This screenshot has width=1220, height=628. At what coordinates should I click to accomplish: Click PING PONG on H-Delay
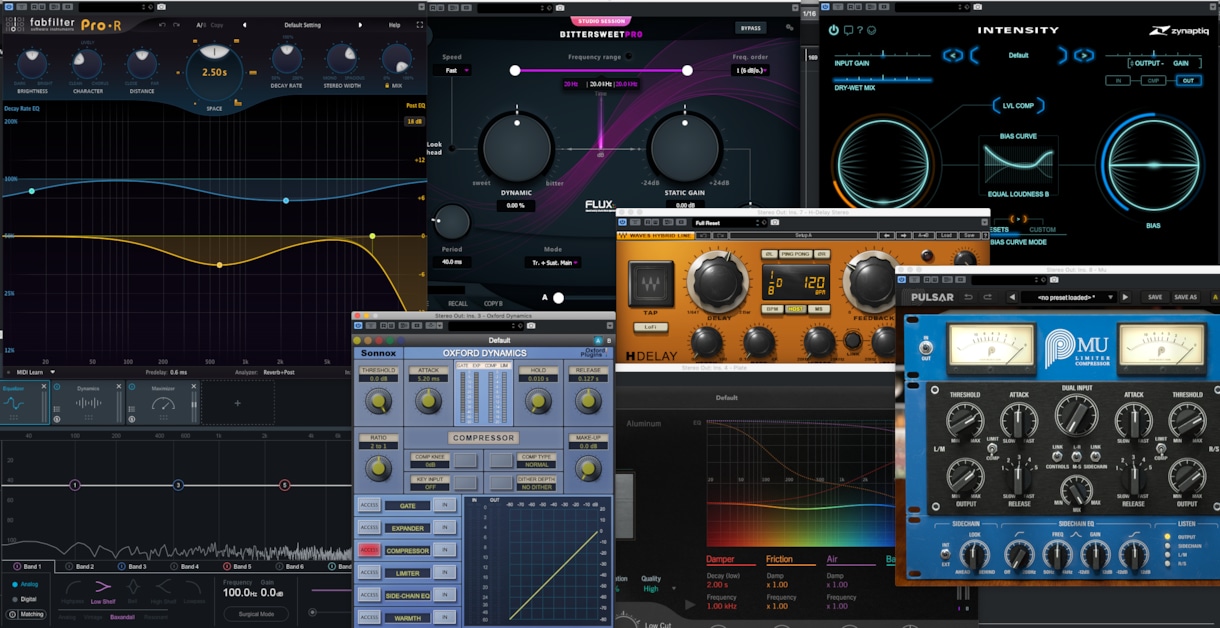[796, 254]
